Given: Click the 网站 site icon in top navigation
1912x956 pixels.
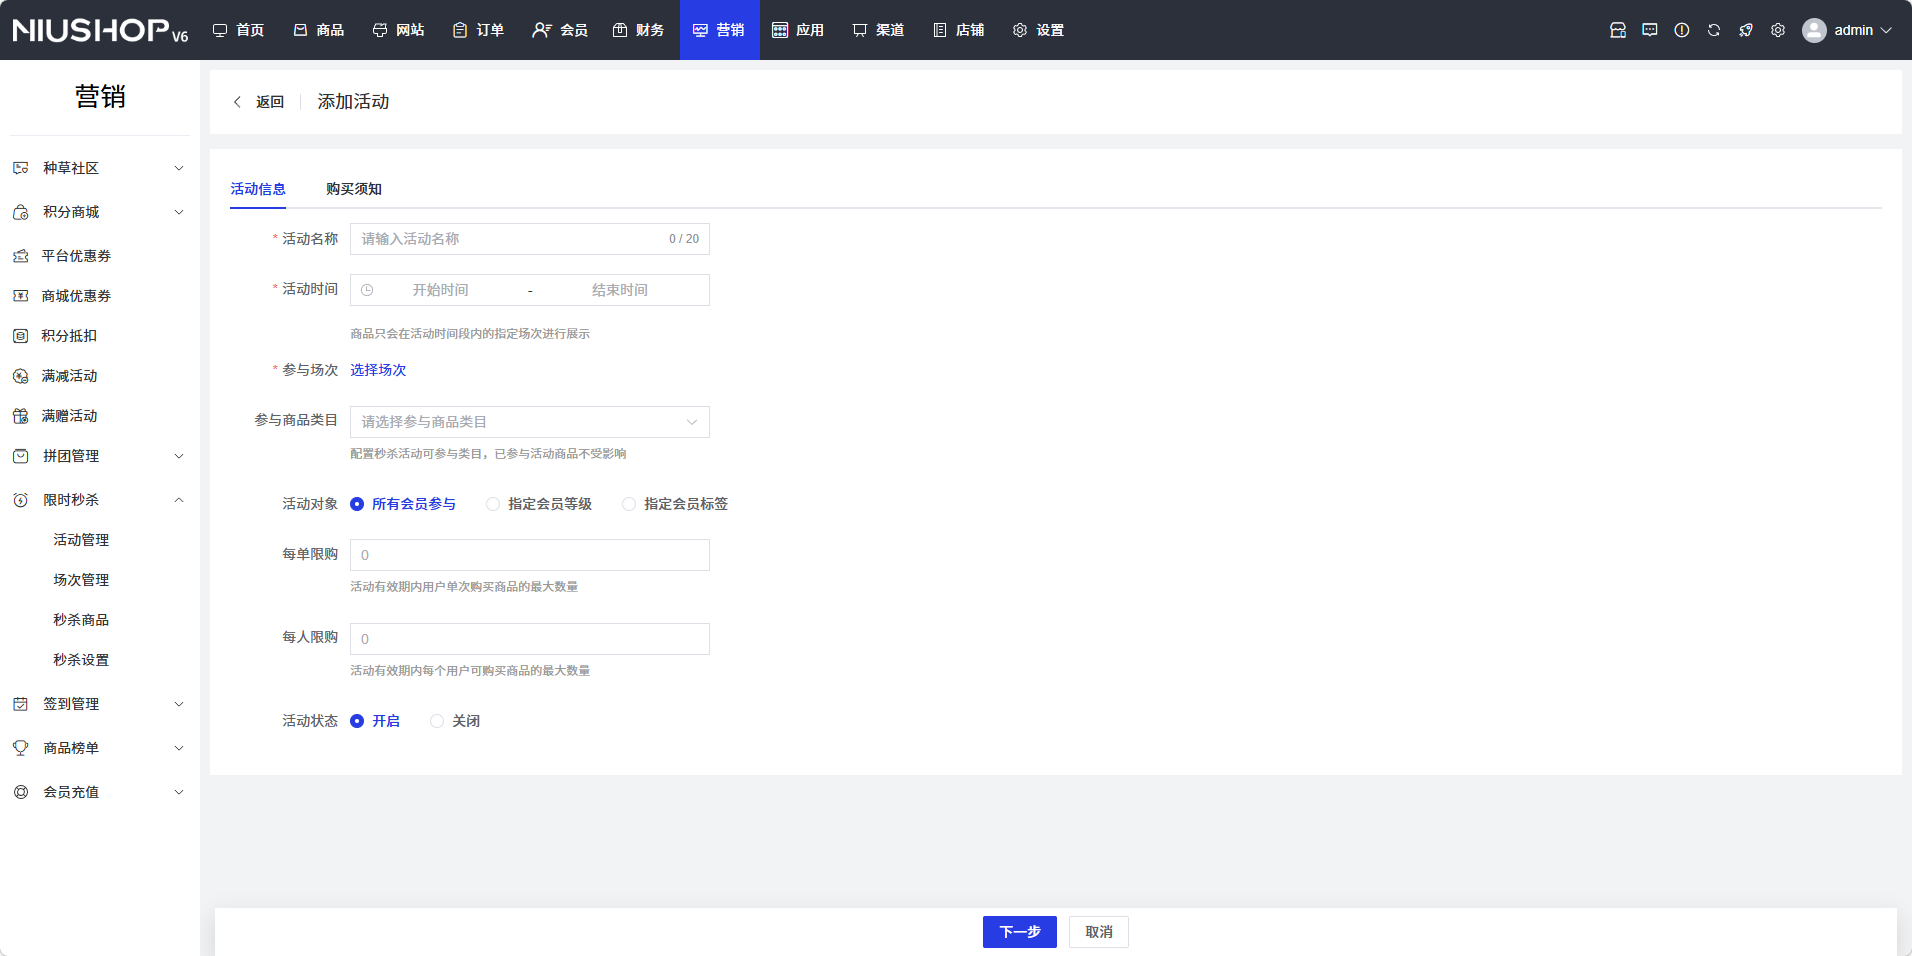Looking at the screenshot, I should (x=380, y=30).
